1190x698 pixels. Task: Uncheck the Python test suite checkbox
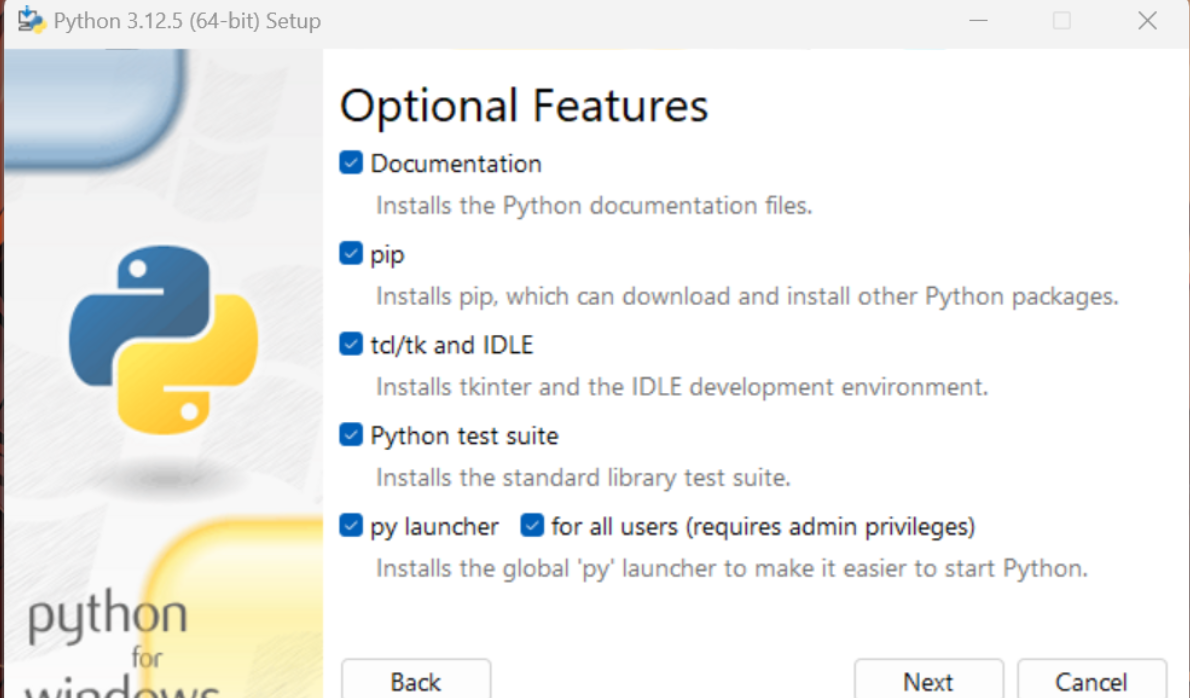pos(351,435)
